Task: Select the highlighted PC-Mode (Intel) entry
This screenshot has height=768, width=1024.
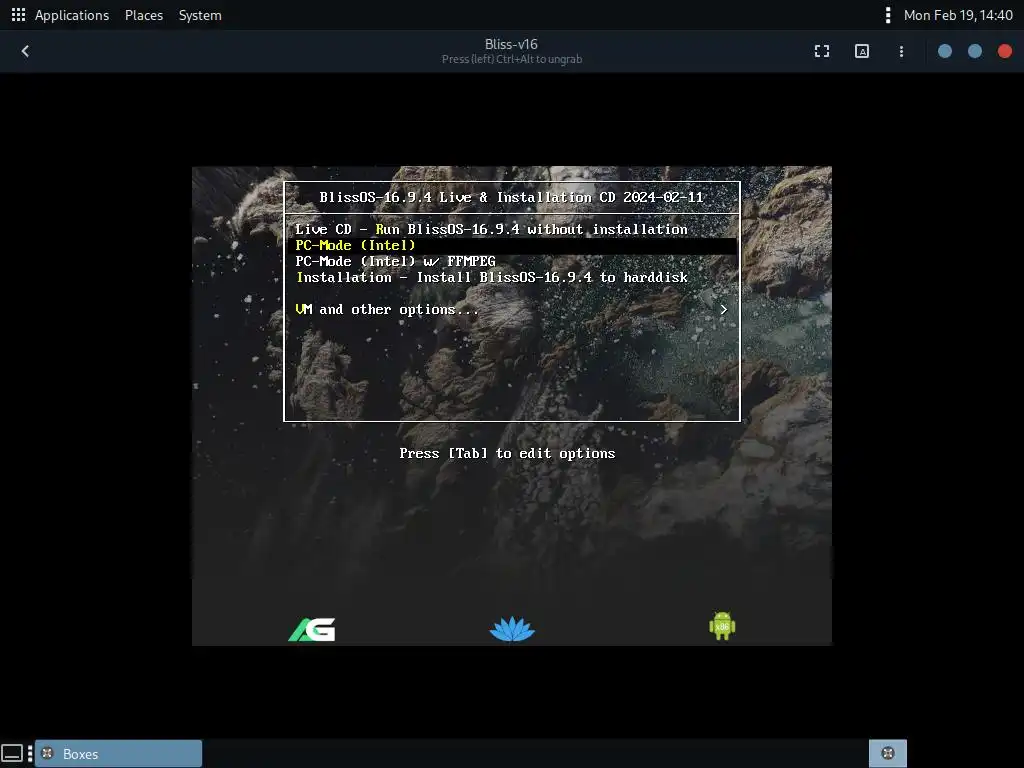Action: [x=511, y=246]
